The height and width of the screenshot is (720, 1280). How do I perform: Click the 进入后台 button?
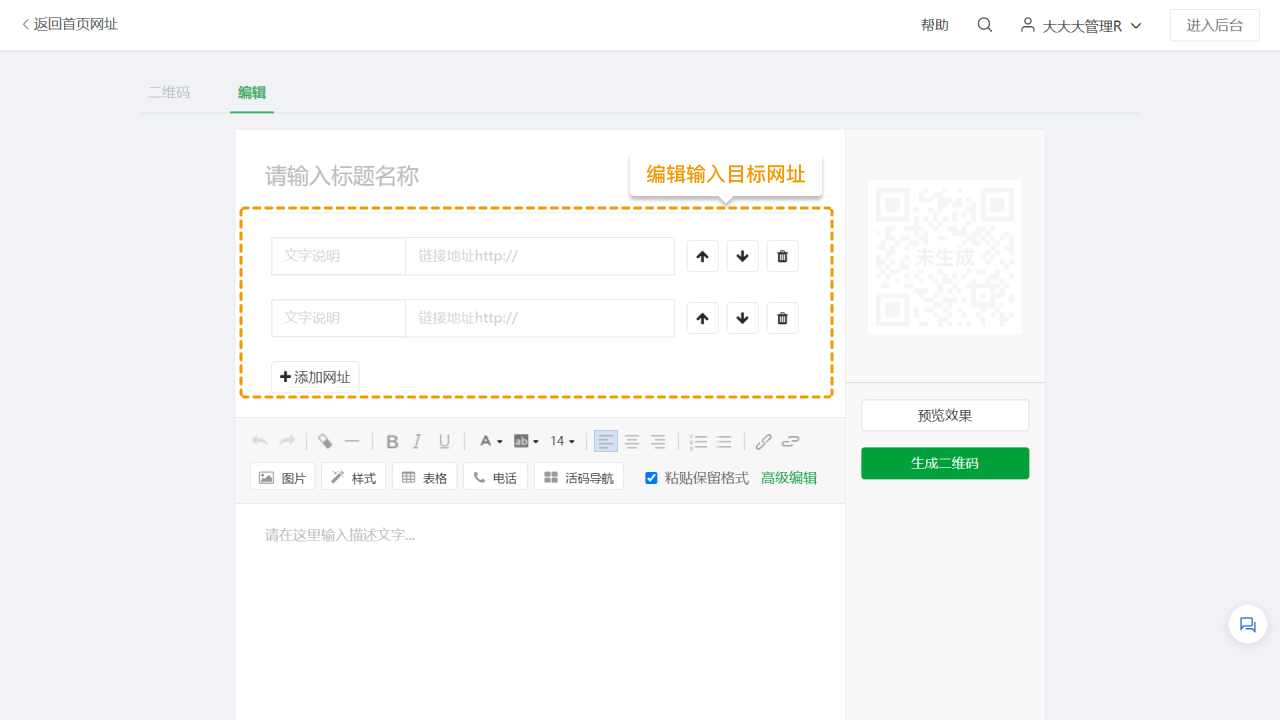pyautogui.click(x=1215, y=25)
